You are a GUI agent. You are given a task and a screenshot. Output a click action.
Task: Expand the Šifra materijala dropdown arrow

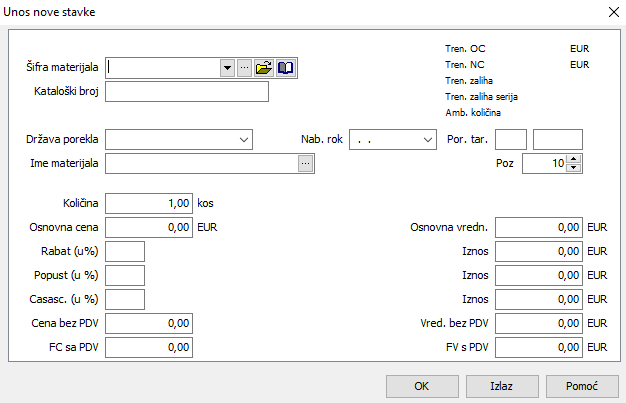coord(227,67)
